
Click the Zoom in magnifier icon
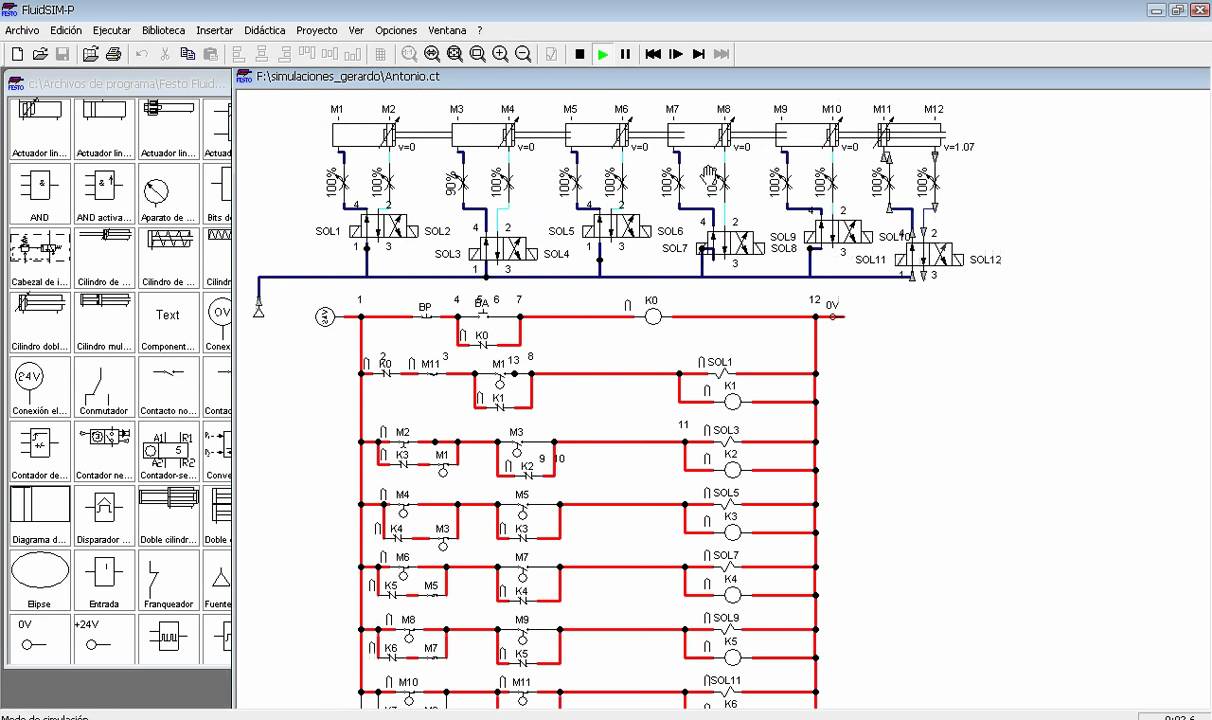click(x=500, y=54)
